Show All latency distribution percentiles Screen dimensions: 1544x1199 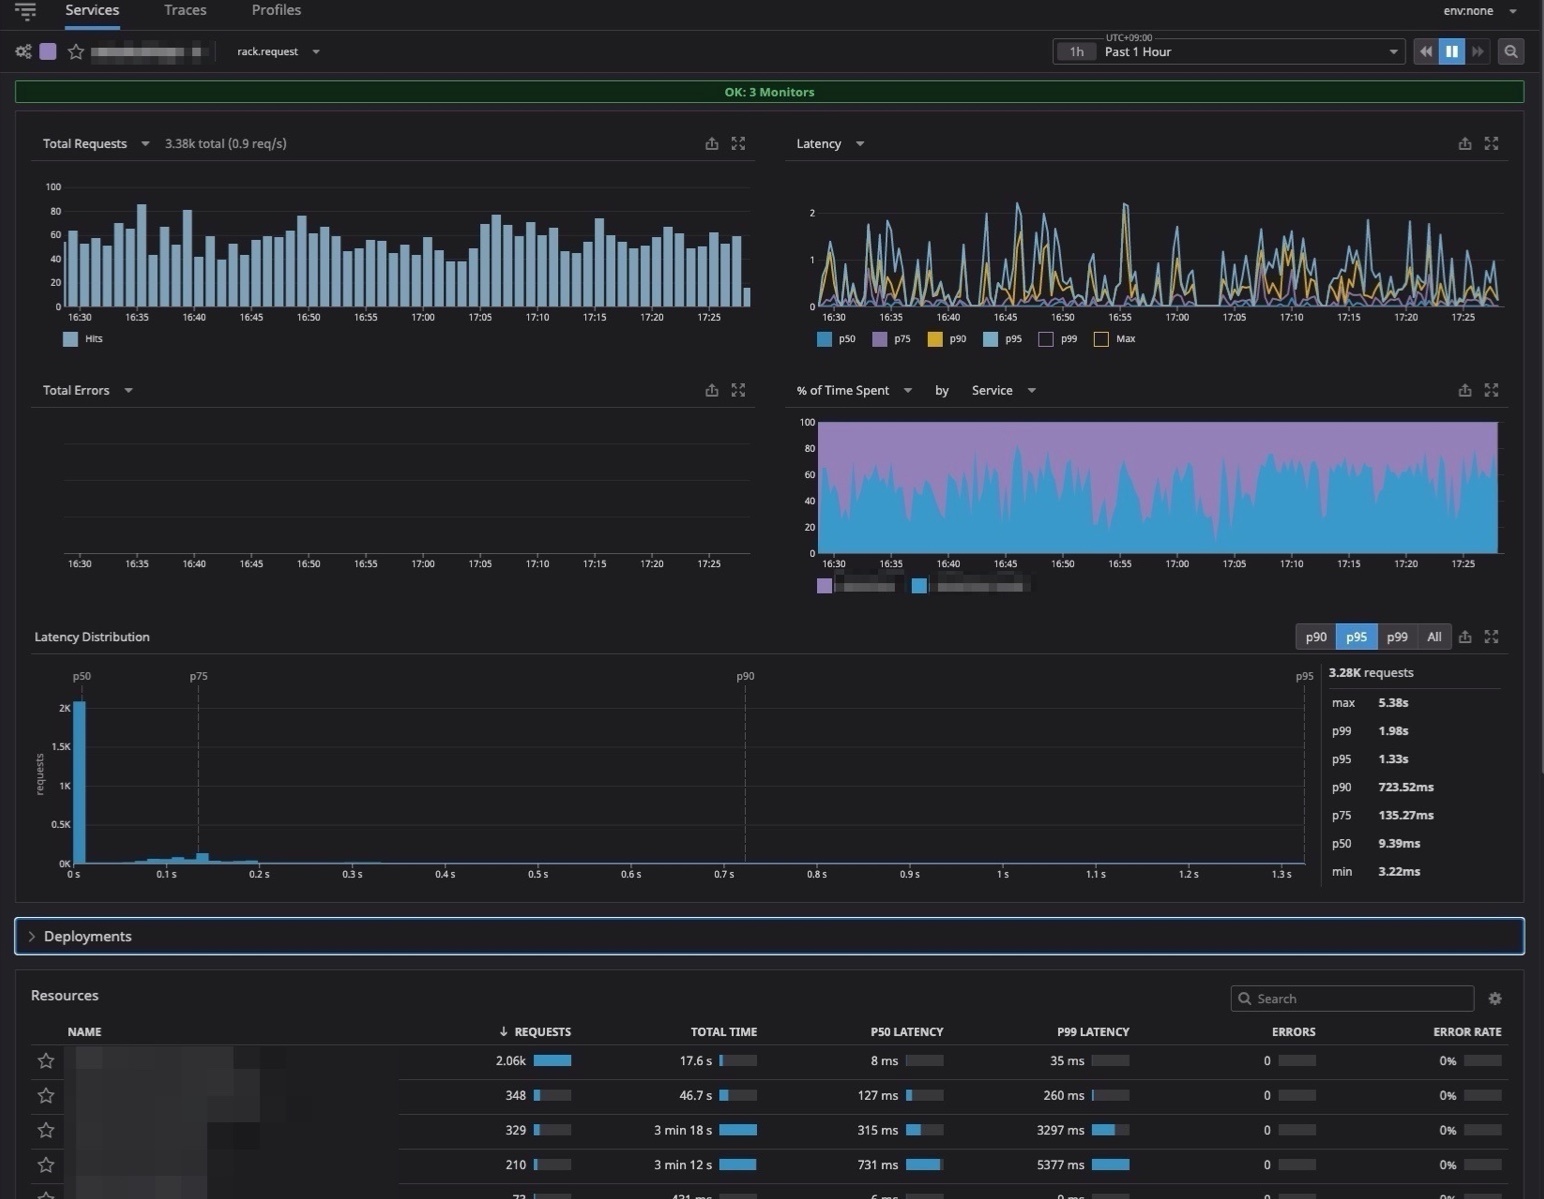click(x=1434, y=637)
